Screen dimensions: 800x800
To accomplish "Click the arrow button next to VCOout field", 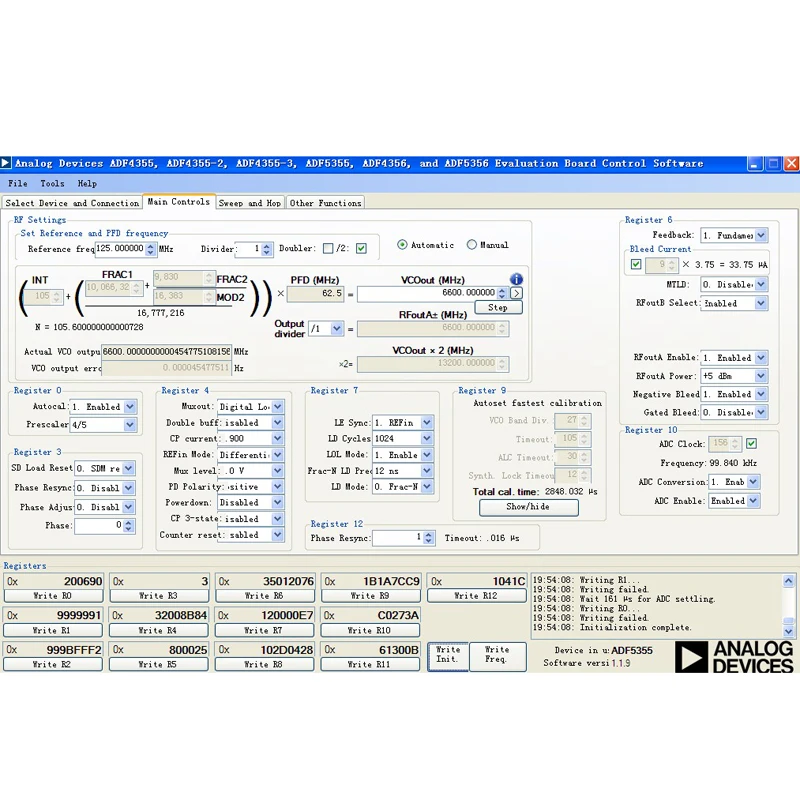I will pos(516,293).
